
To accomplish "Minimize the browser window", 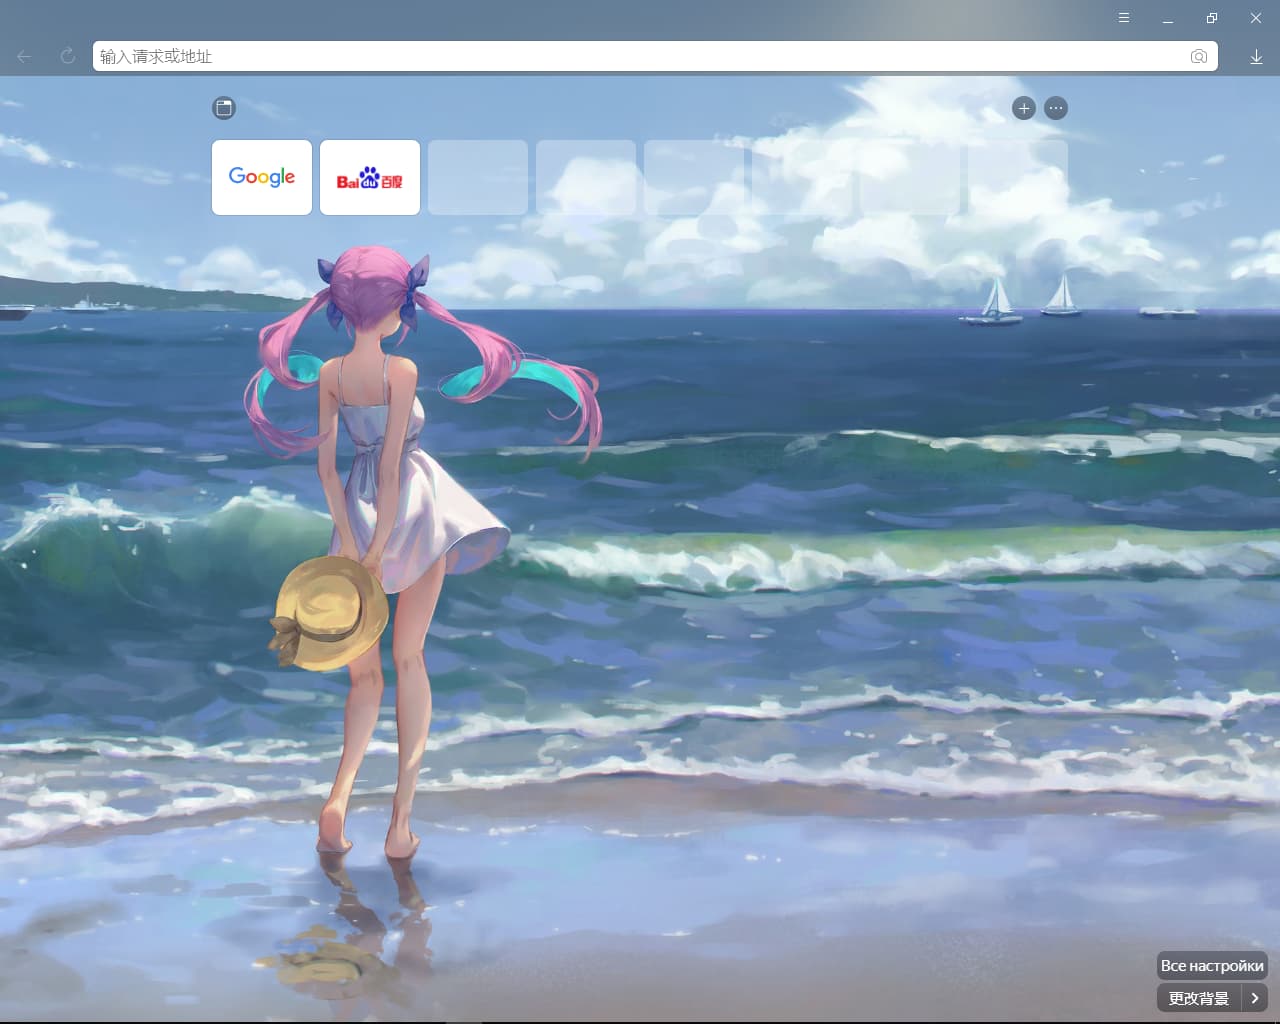I will (x=1168, y=18).
